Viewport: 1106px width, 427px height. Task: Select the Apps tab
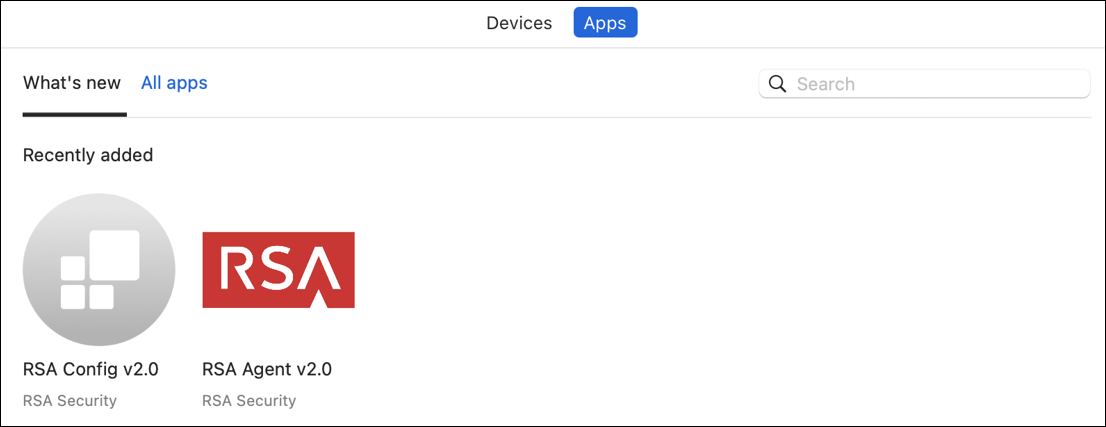[605, 23]
